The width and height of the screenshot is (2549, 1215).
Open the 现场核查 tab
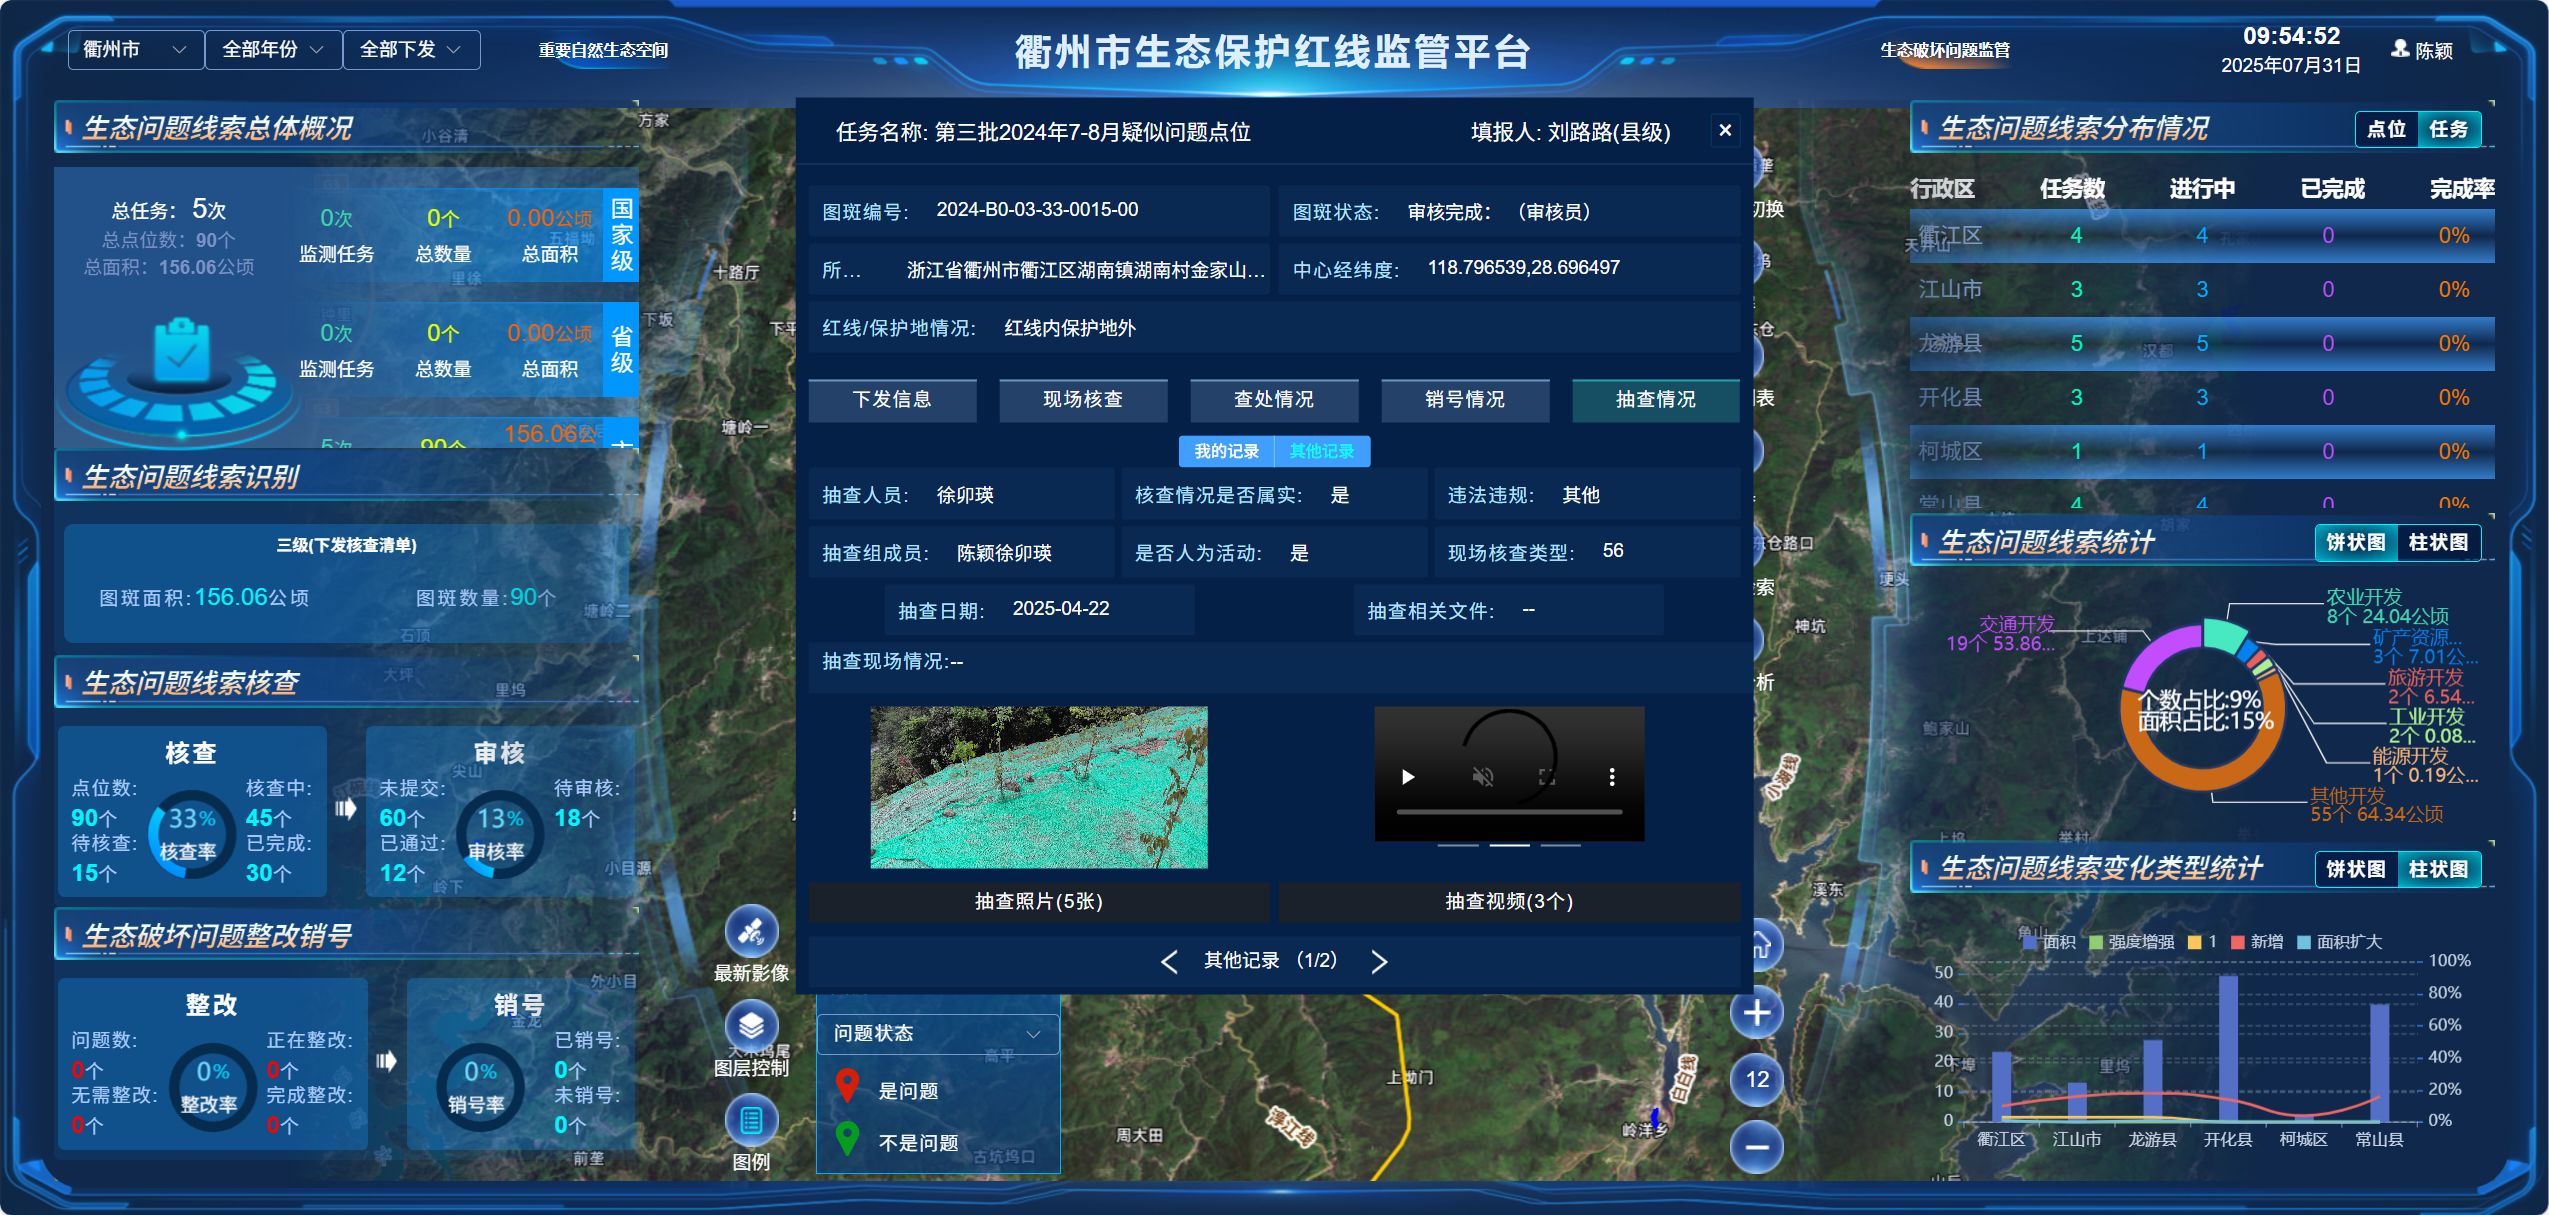[1083, 399]
